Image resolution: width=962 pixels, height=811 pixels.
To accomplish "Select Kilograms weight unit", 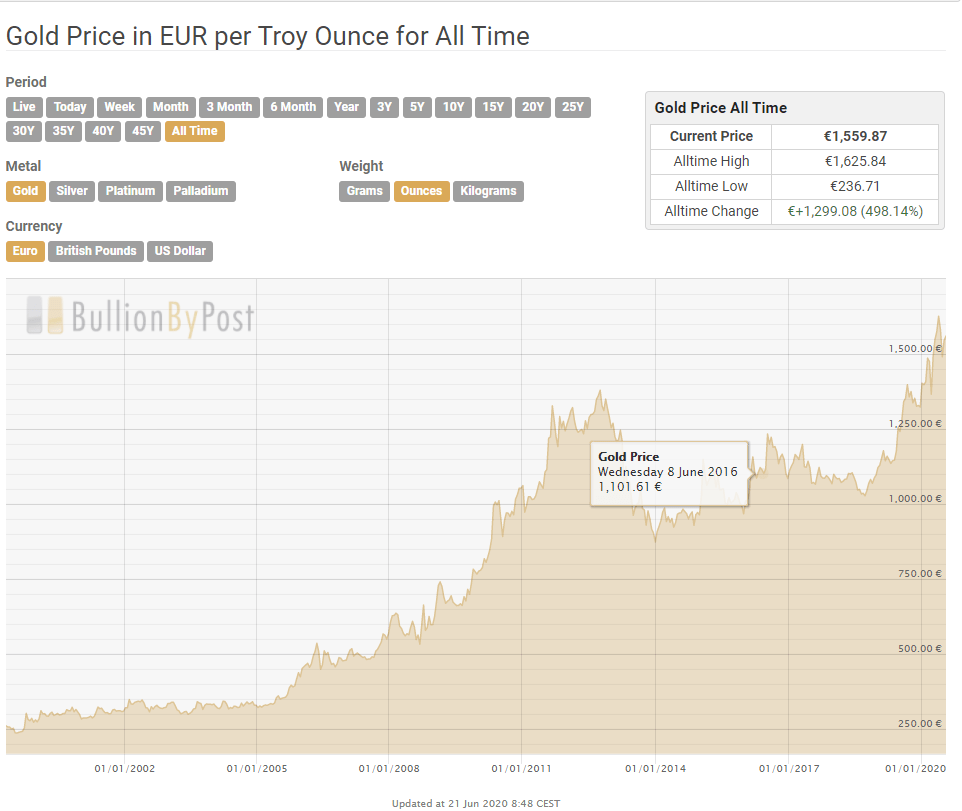I will click(x=488, y=191).
